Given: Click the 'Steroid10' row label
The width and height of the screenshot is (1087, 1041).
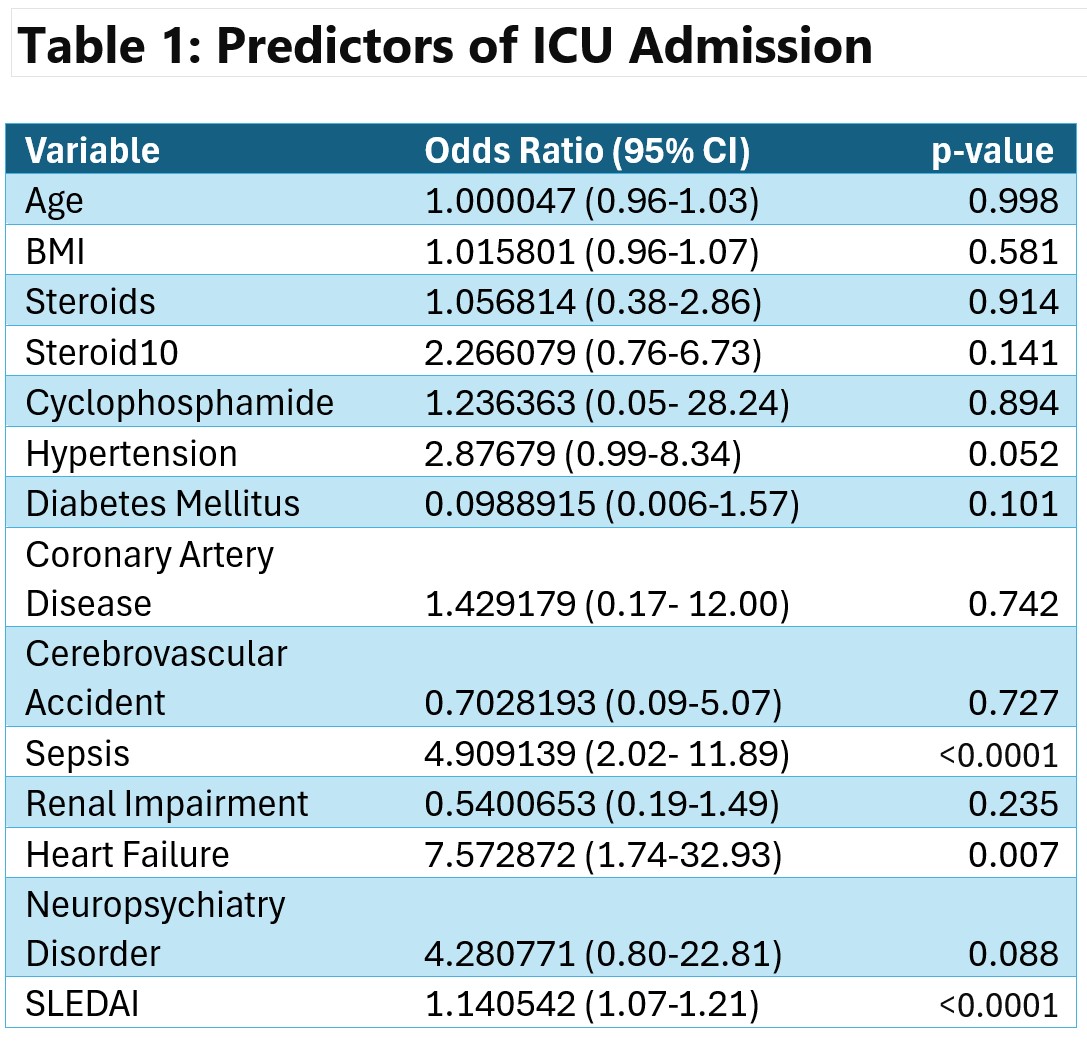Looking at the screenshot, I should [x=96, y=352].
